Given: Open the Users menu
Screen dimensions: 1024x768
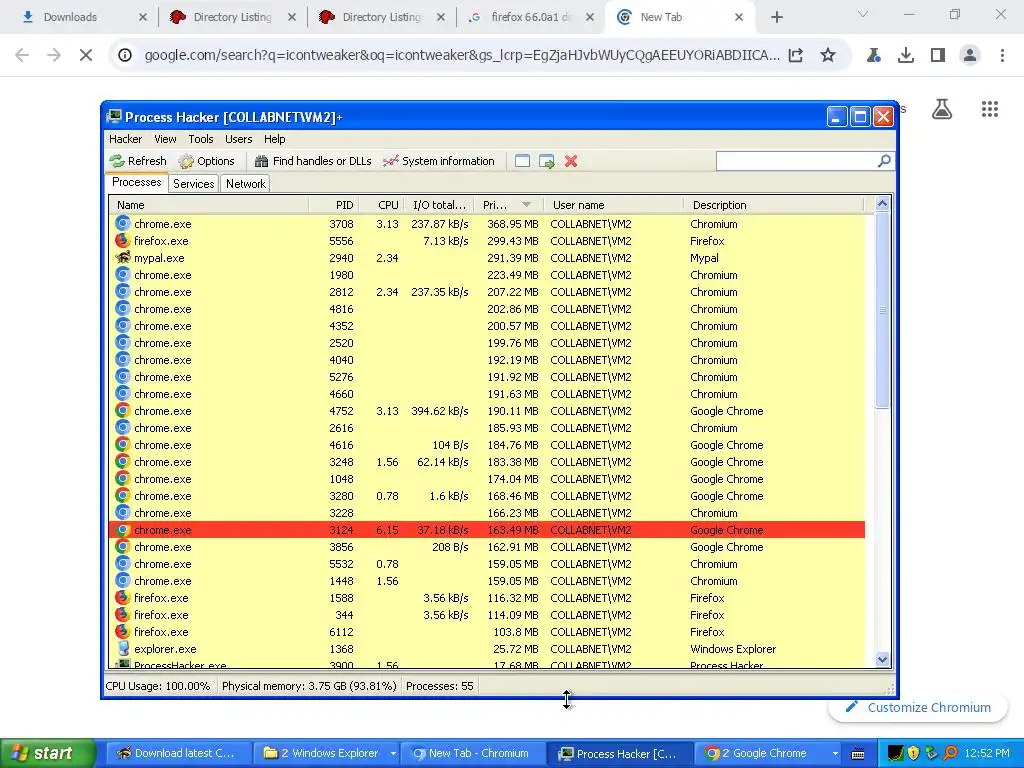Looking at the screenshot, I should 238,139.
